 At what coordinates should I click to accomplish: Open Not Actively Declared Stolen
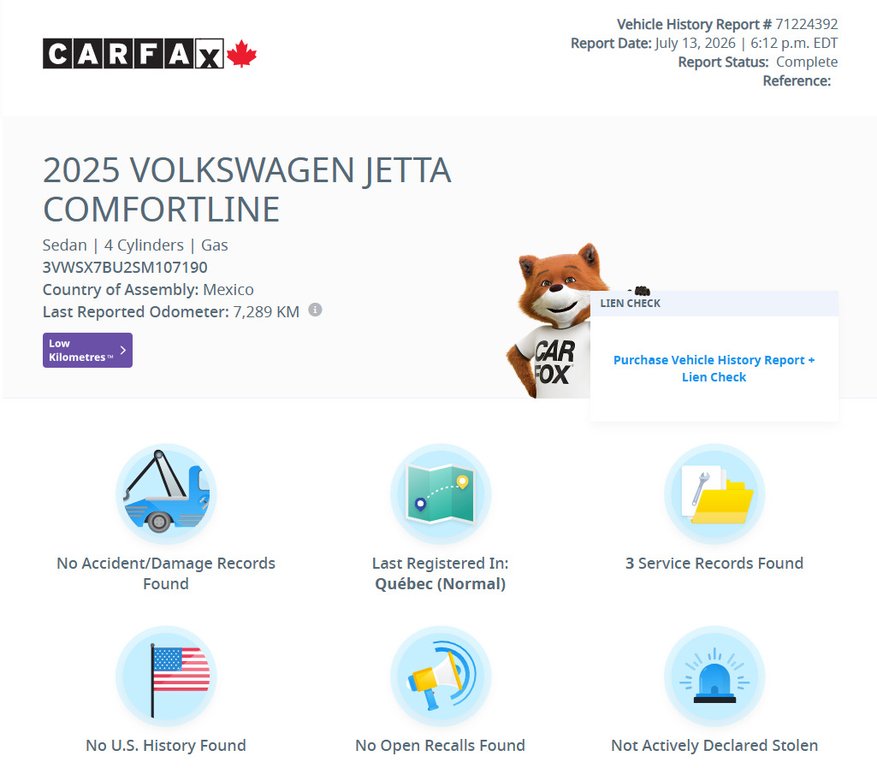click(714, 745)
